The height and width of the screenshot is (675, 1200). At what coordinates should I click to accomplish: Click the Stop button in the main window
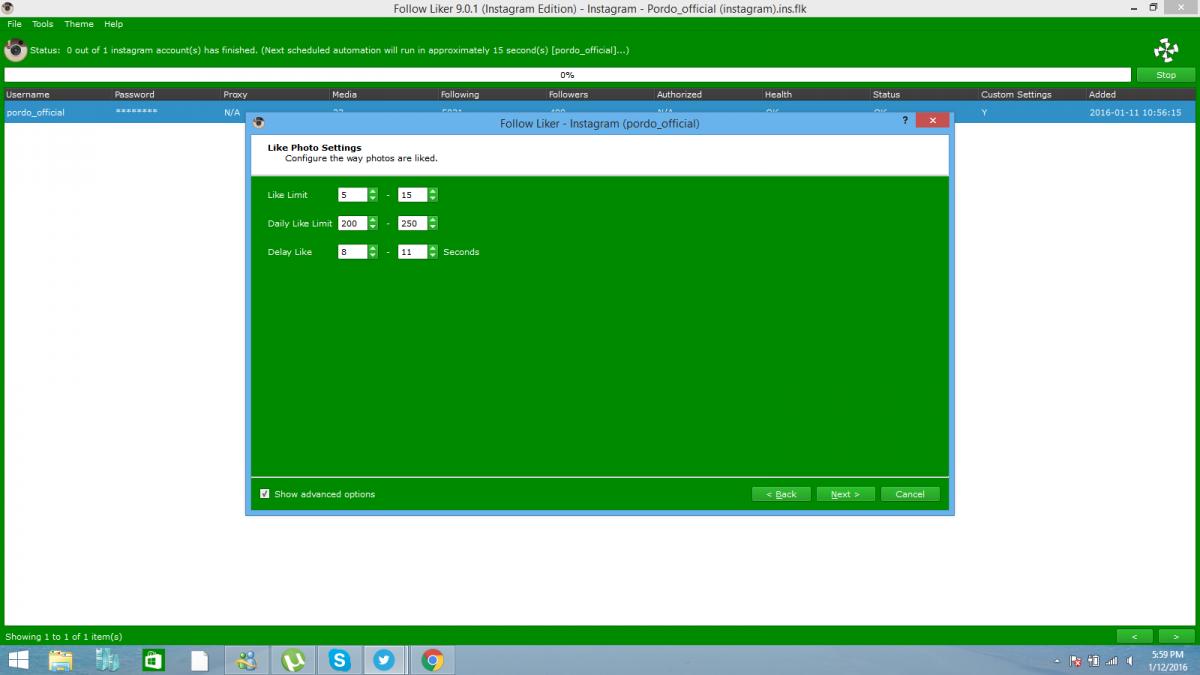[x=1166, y=75]
